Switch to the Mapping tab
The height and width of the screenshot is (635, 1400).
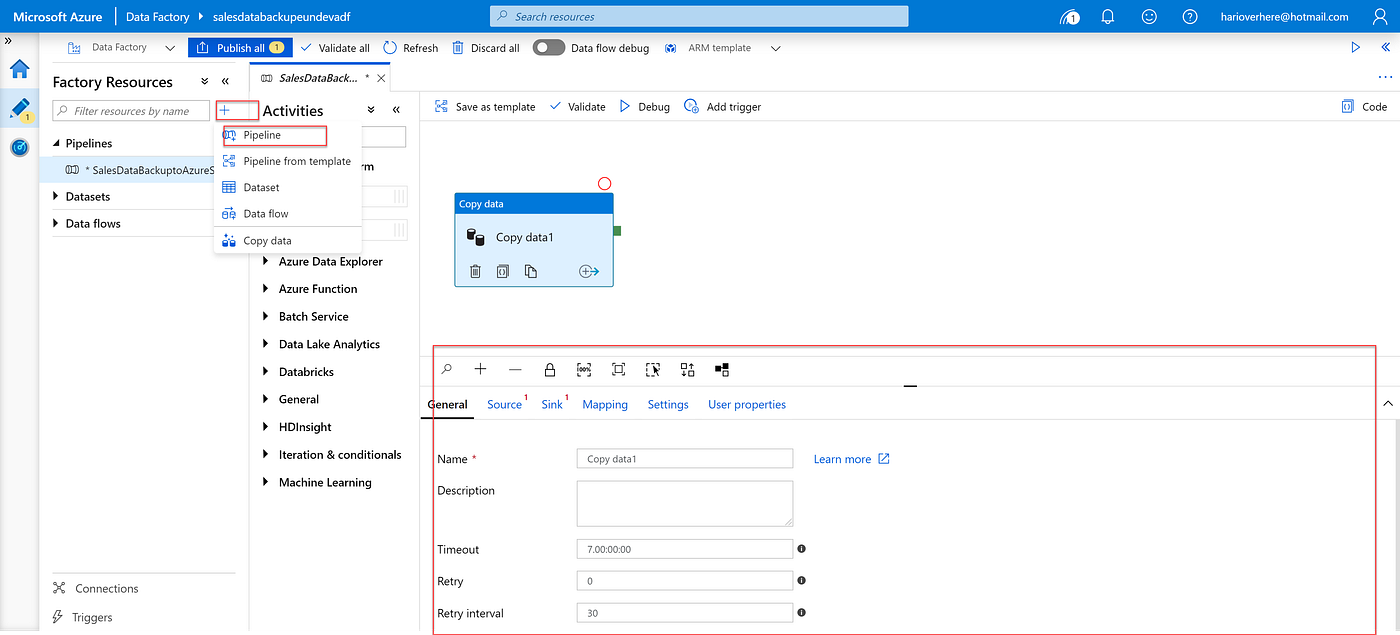(604, 404)
